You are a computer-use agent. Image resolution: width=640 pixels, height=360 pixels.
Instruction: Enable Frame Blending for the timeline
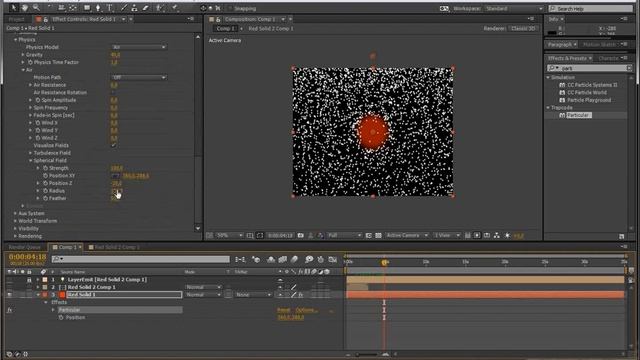point(282,259)
